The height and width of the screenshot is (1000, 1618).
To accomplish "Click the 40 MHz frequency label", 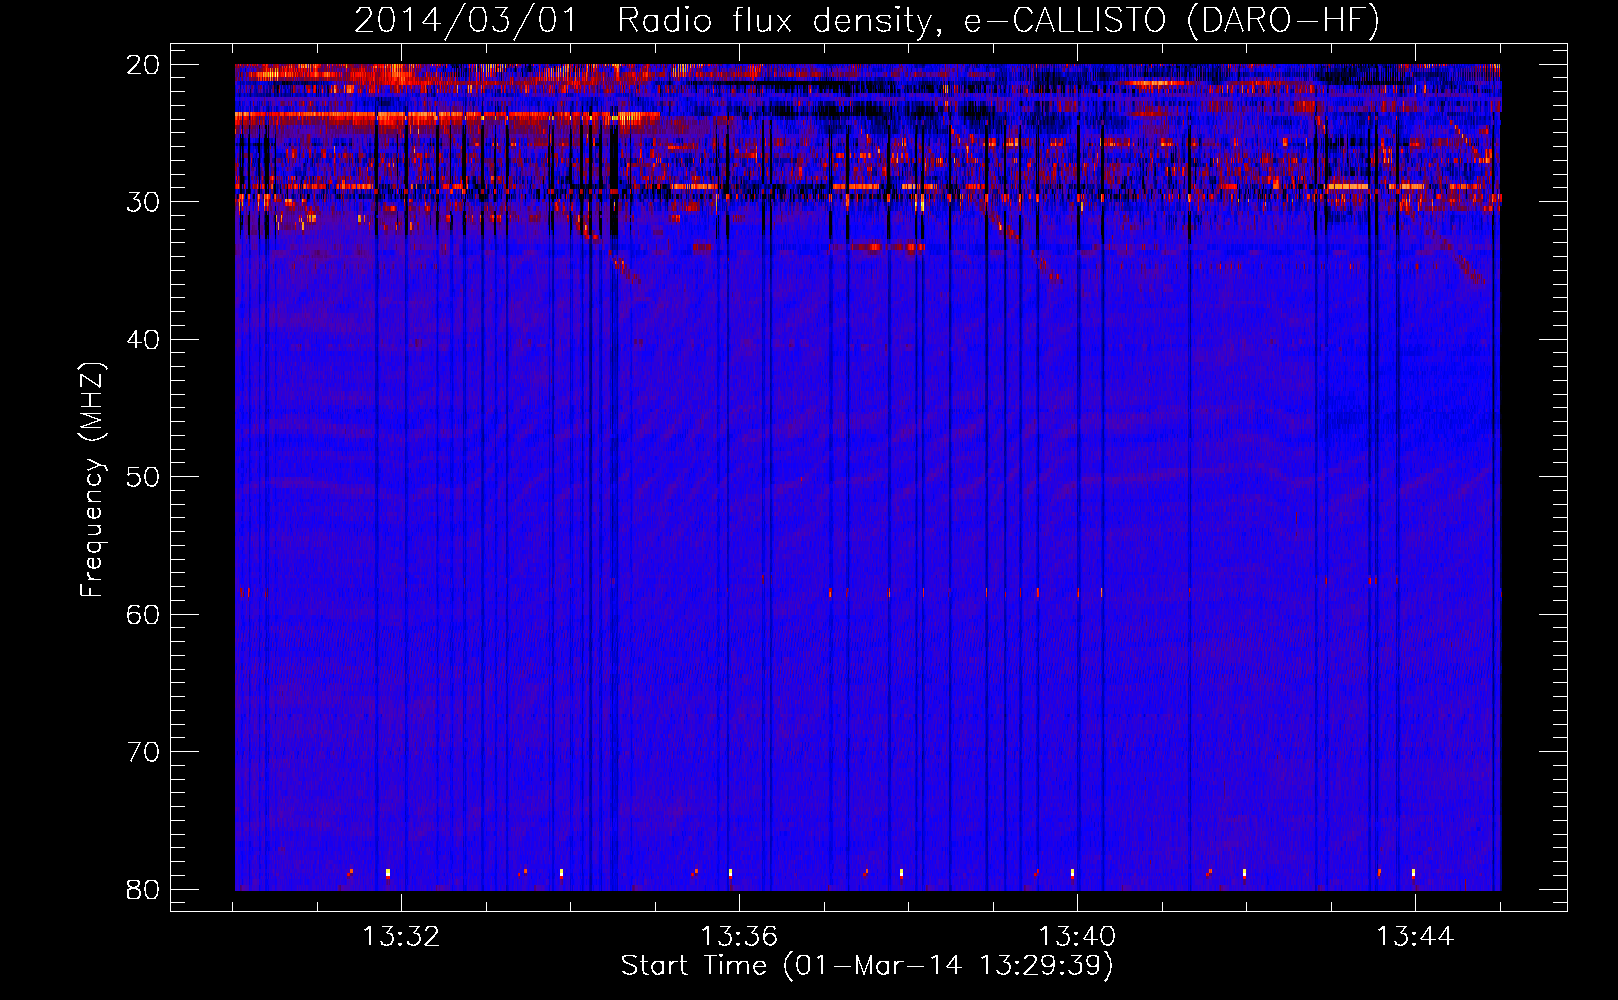I will coord(143,340).
